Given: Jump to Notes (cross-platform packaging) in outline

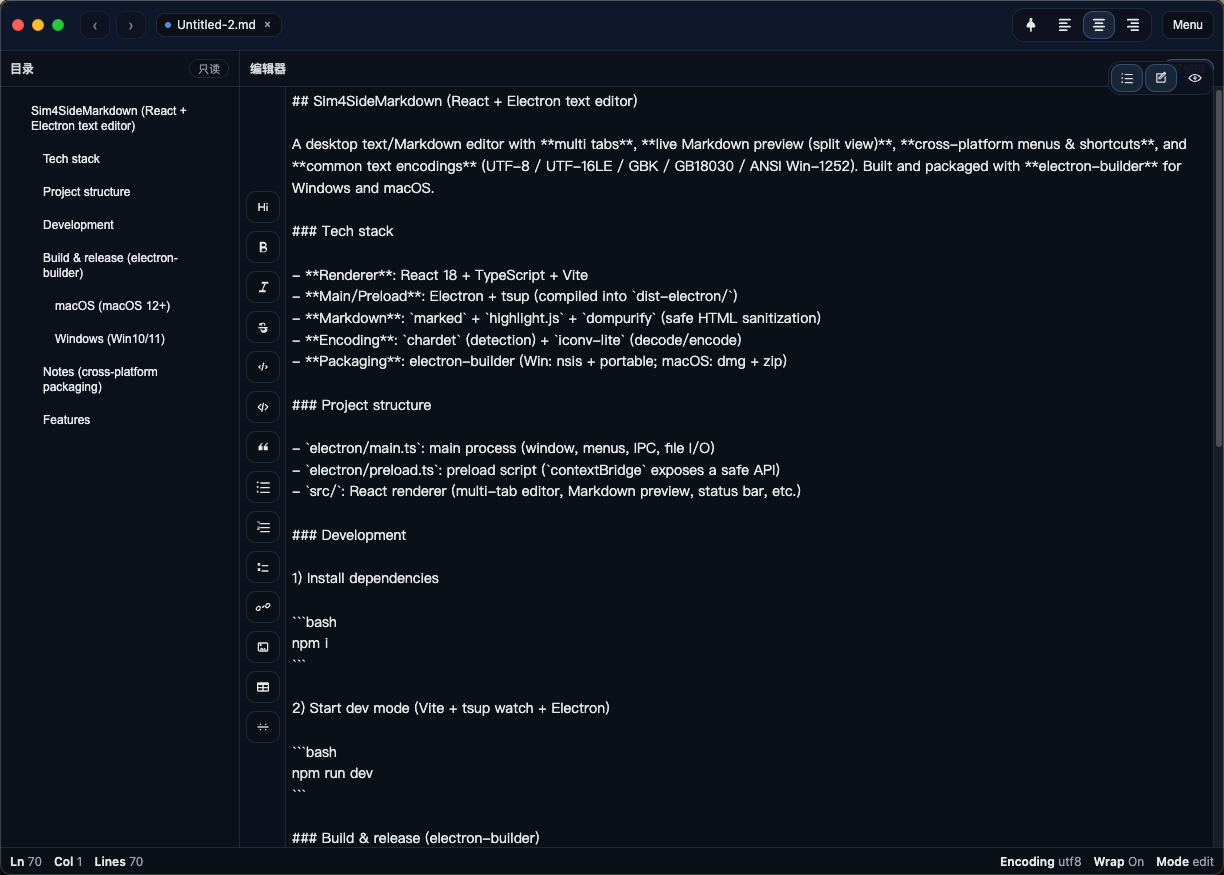Looking at the screenshot, I should 100,379.
